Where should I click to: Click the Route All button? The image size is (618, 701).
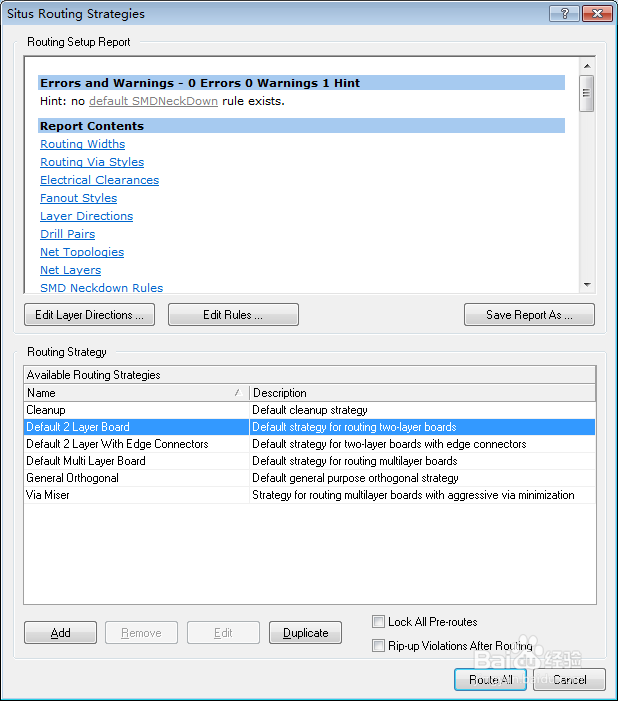pyautogui.click(x=490, y=680)
